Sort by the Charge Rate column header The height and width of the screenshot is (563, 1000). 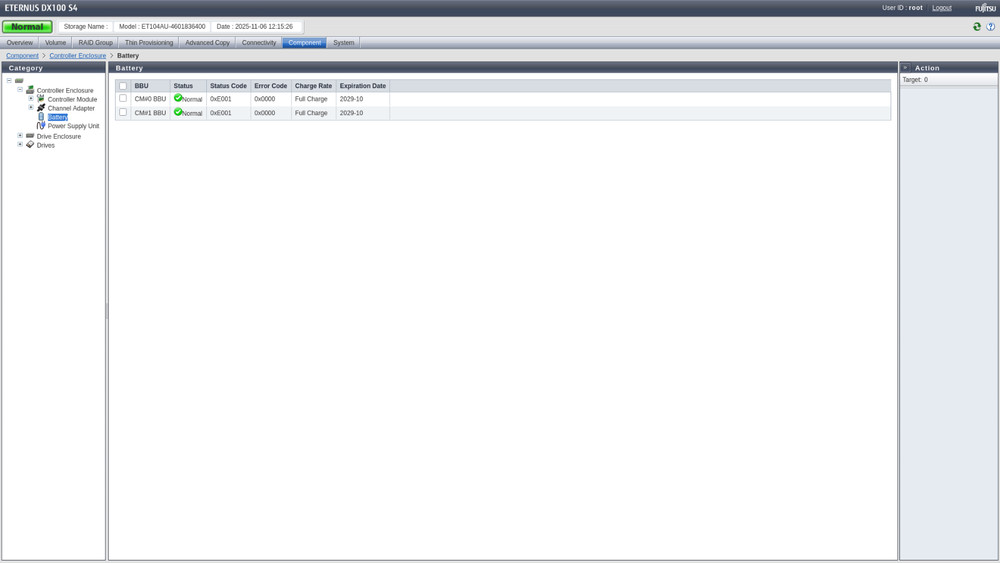[x=313, y=85]
